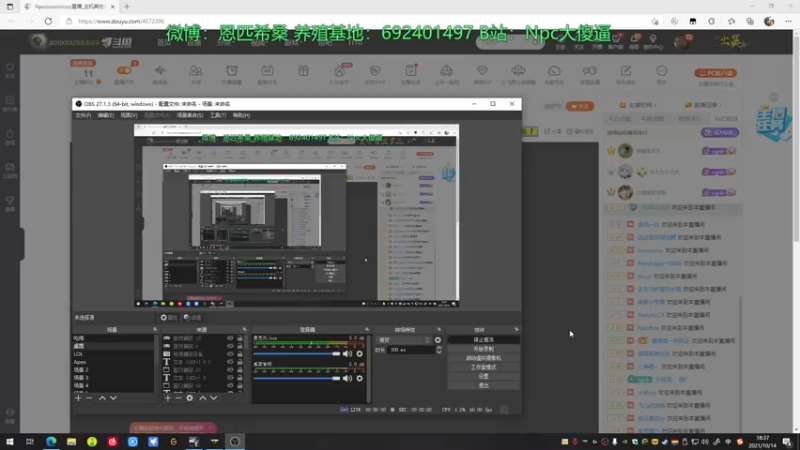Pop out the Audio Mixer dock panel

[x=367, y=330]
